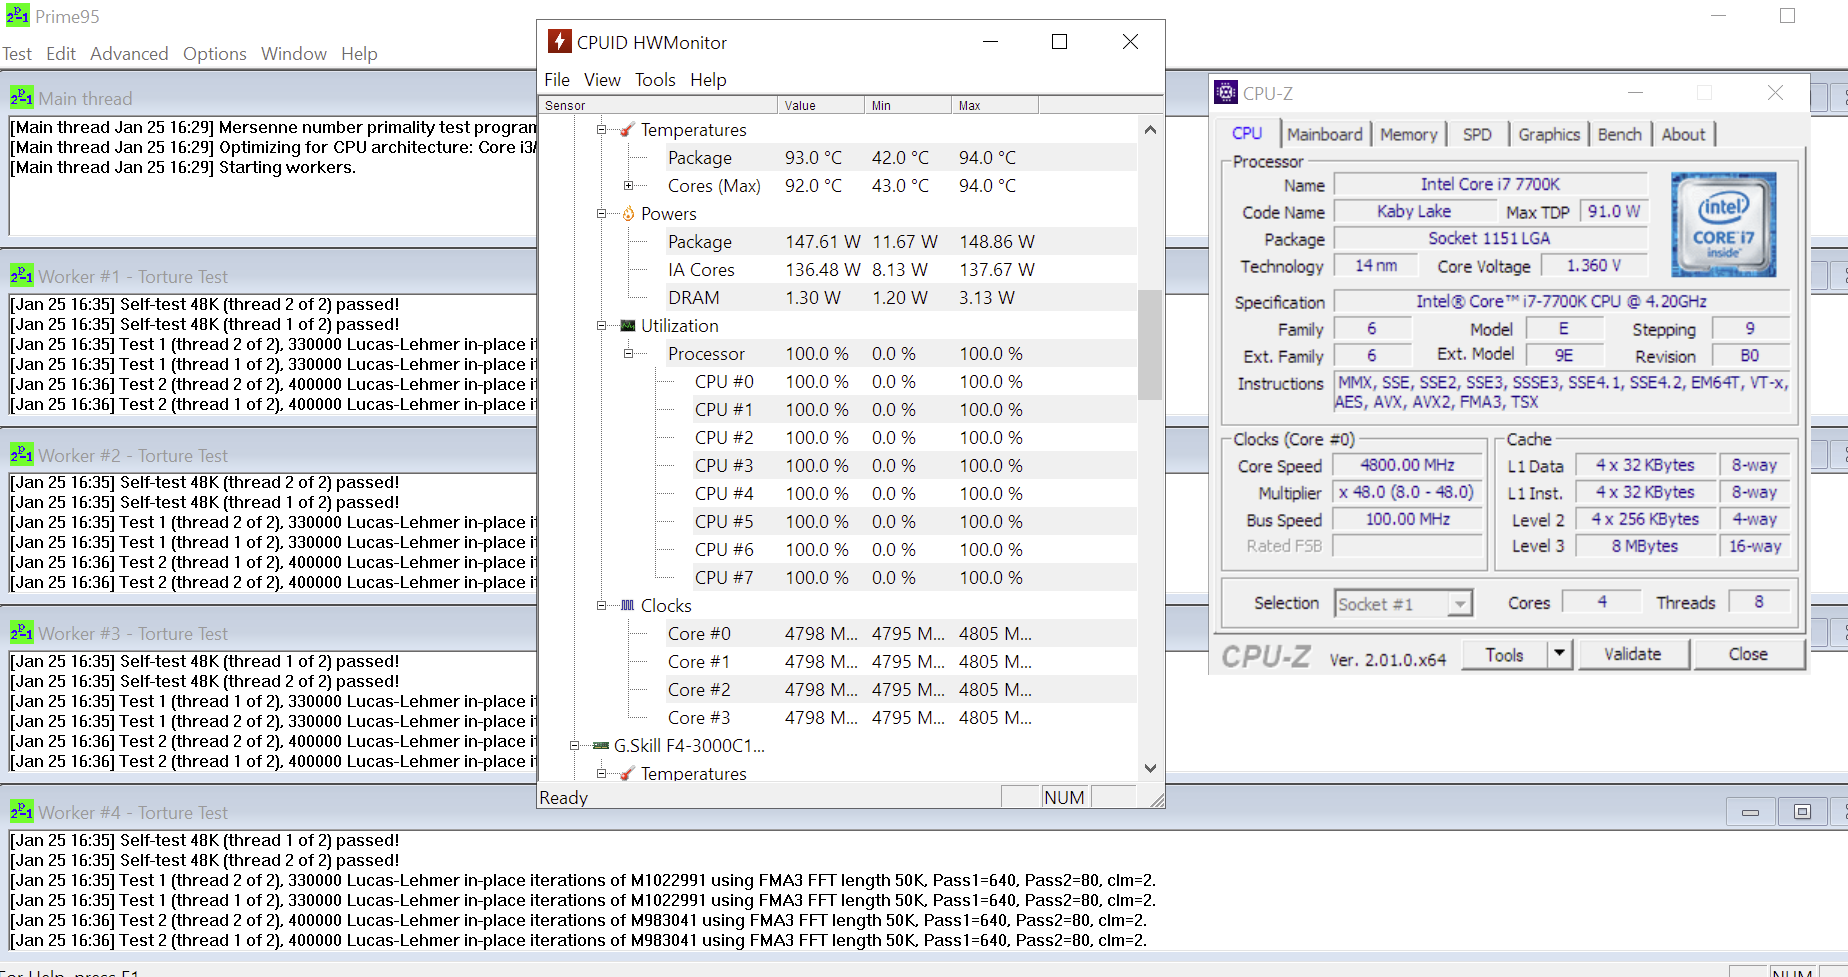Collapse the Utilization group in HWMonitor
Image resolution: width=1848 pixels, height=977 pixels.
click(x=601, y=326)
